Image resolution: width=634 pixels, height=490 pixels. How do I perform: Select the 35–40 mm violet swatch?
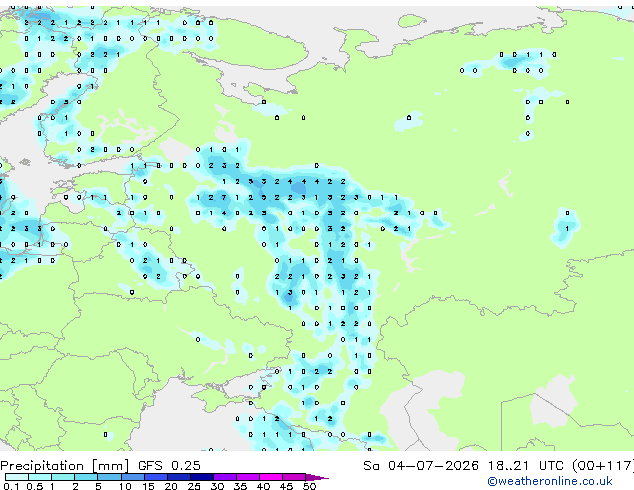point(248,477)
